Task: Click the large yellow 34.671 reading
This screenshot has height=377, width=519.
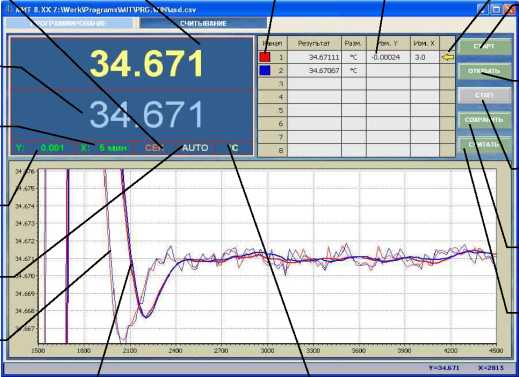Action: tap(147, 63)
